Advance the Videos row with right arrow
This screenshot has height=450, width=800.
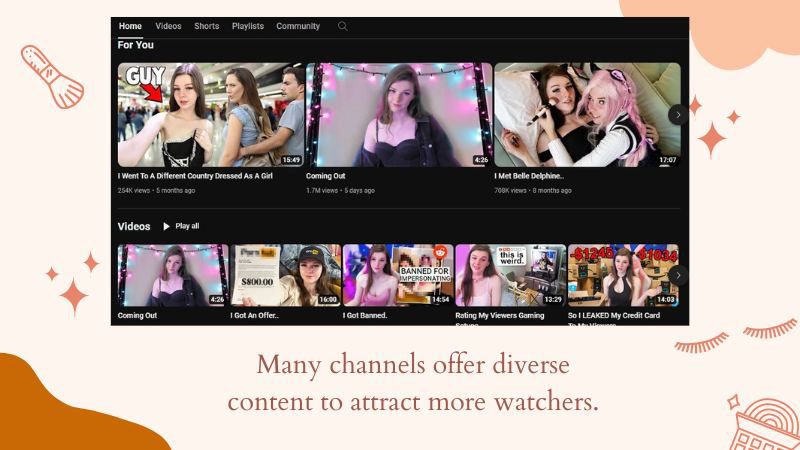pyautogui.click(x=678, y=276)
